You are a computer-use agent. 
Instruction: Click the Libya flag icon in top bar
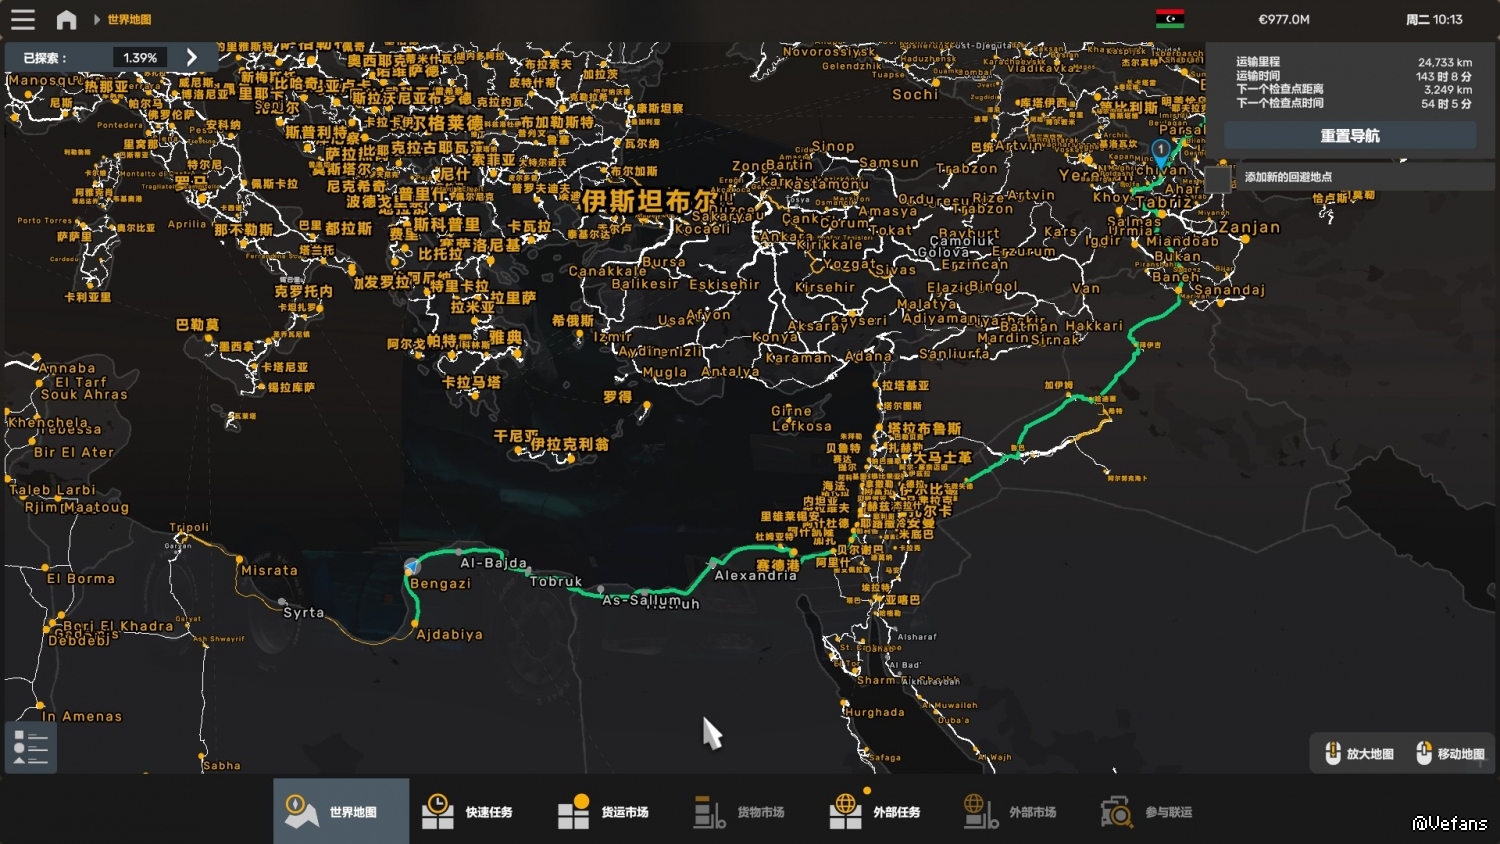[x=1170, y=19]
